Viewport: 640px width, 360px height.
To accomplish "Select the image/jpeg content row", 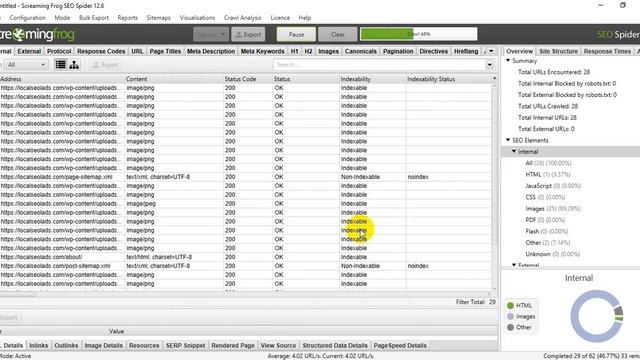I will (246, 204).
